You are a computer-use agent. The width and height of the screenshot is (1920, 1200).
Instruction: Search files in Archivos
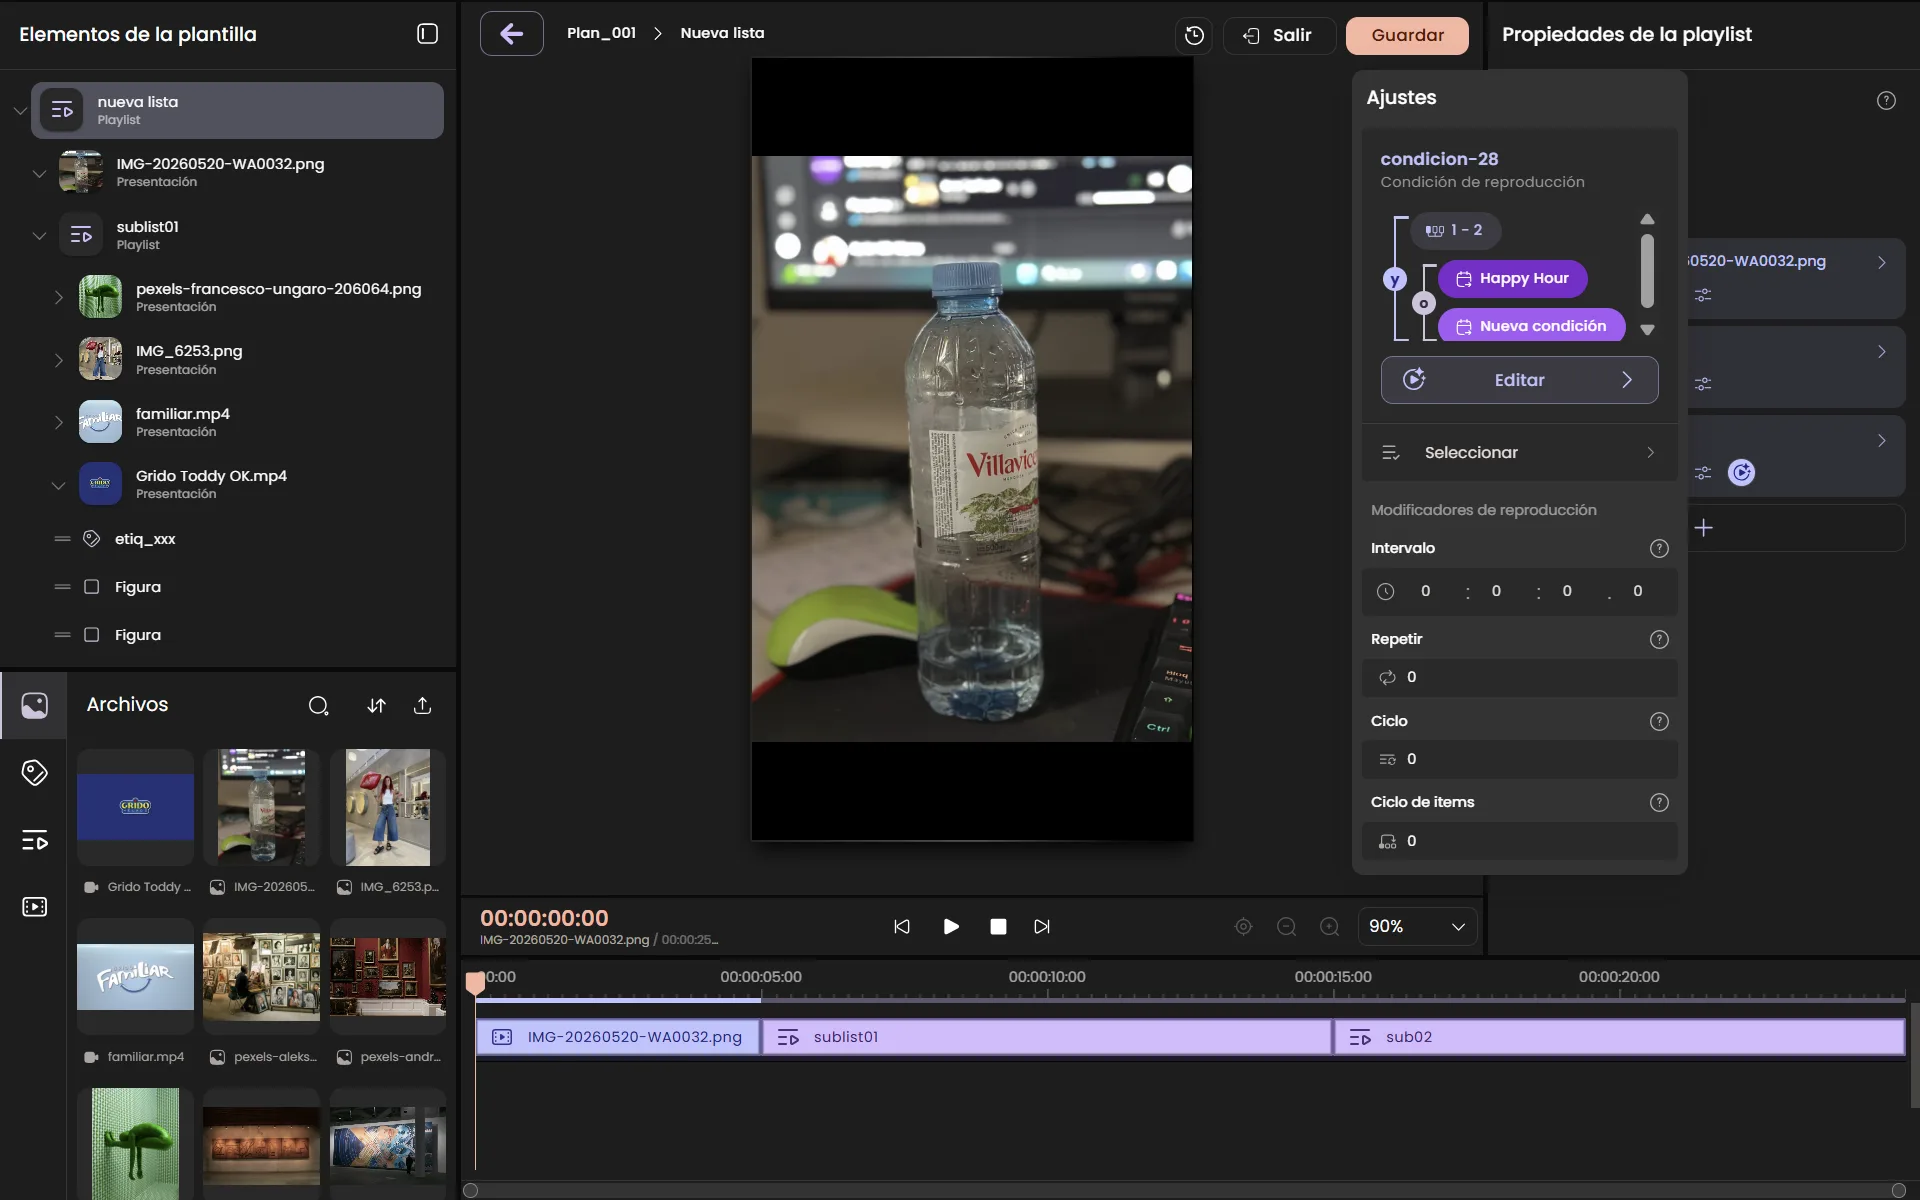(318, 706)
